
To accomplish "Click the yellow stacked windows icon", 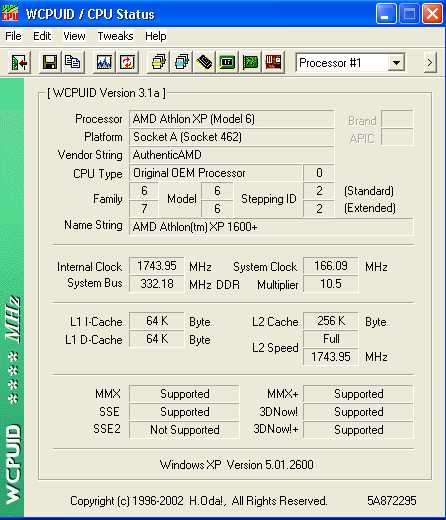I will [x=159, y=62].
